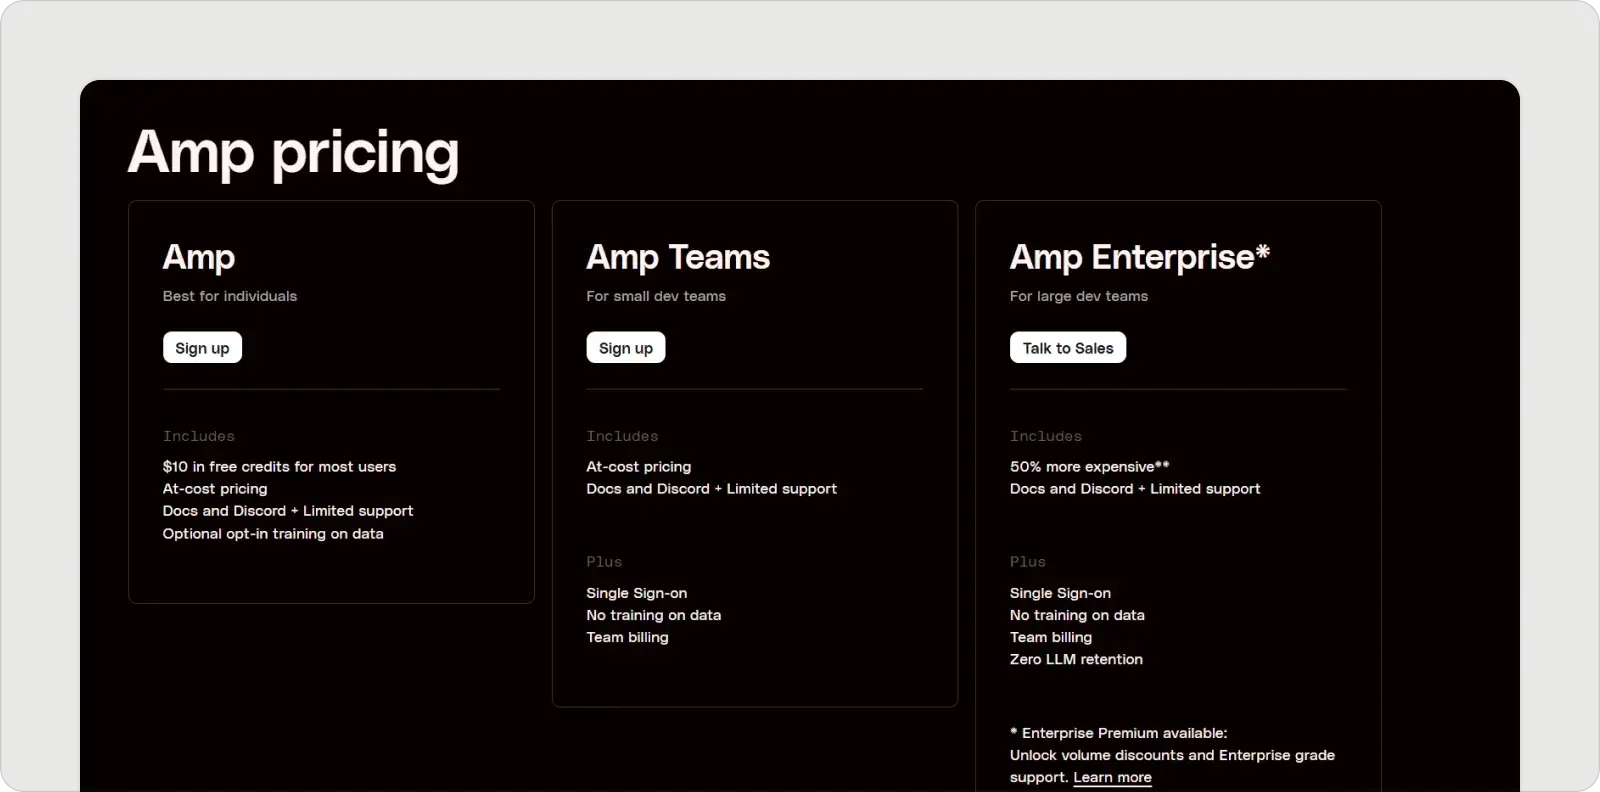Select the Amp pricing heading

pos(293,153)
